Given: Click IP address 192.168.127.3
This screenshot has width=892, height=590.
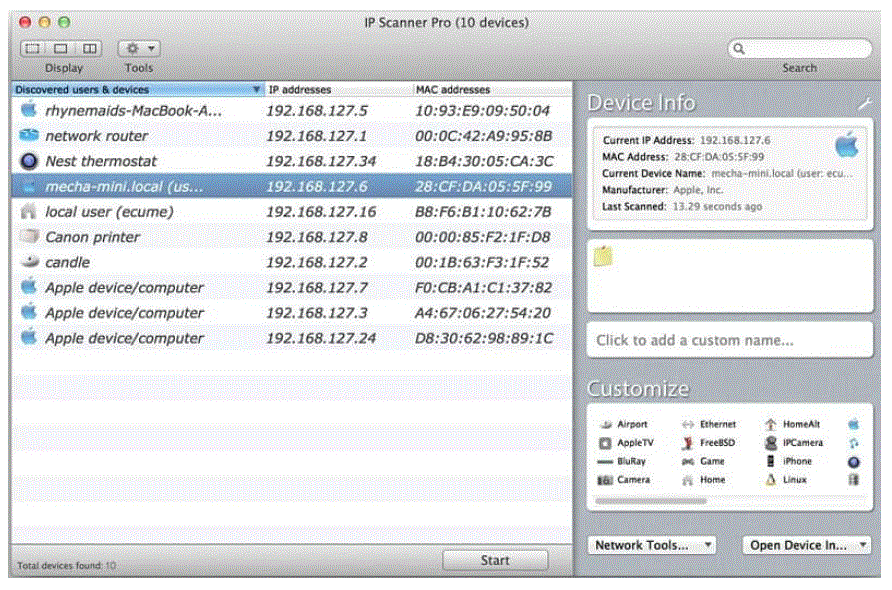Looking at the screenshot, I should click(317, 312).
